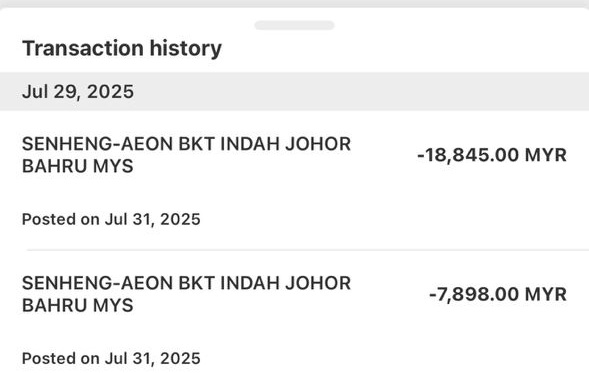Open the -18,845.00 MYR Senheng transaction
Screen dimensions: 589x373
pos(294,180)
